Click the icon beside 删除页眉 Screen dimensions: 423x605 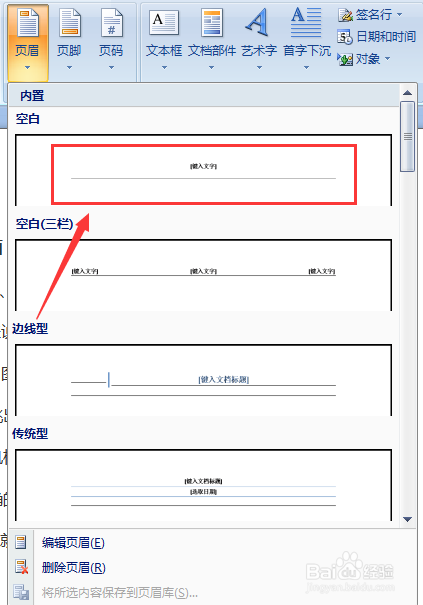21,567
